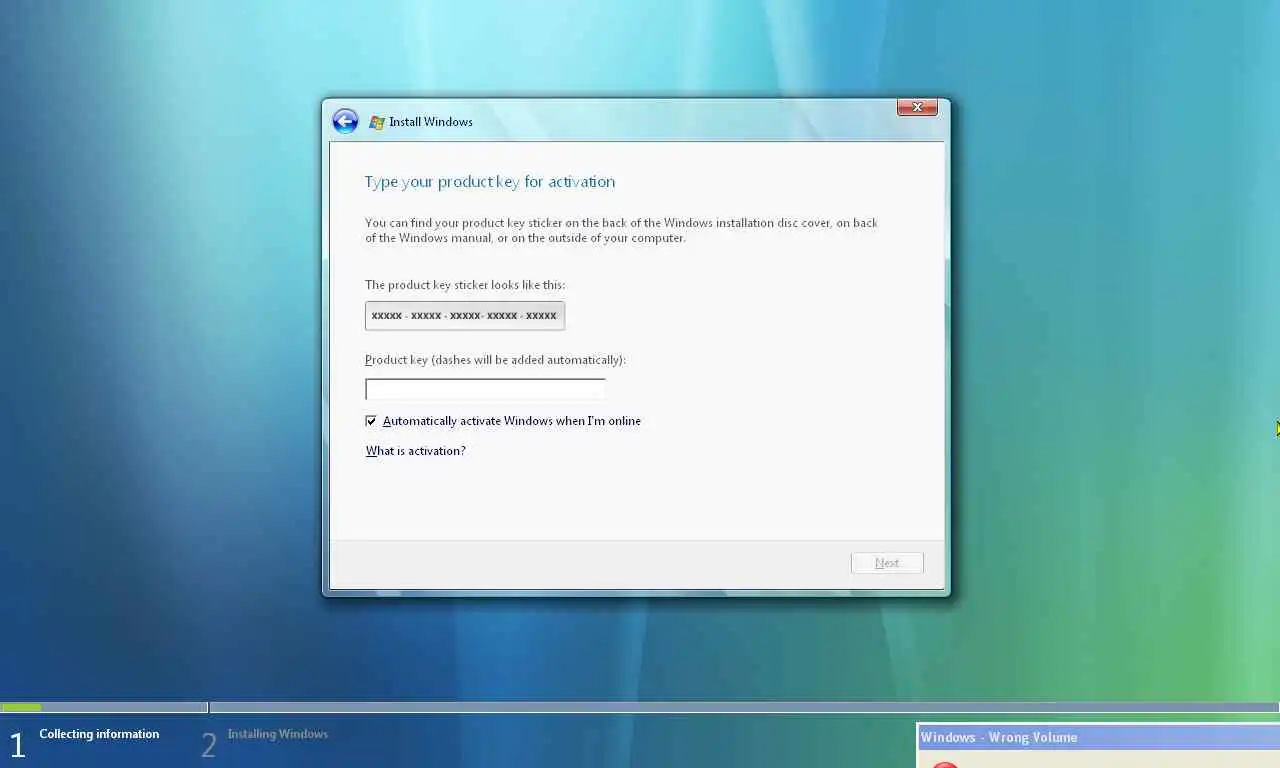The width and height of the screenshot is (1280, 768).
Task: Click the Installing Windows step label
Action: [x=277, y=734]
